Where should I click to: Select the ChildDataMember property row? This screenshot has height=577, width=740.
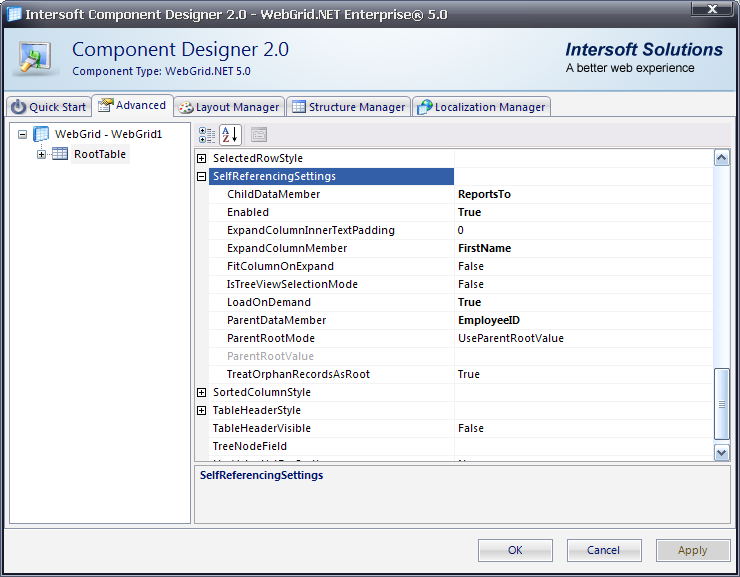pos(331,194)
